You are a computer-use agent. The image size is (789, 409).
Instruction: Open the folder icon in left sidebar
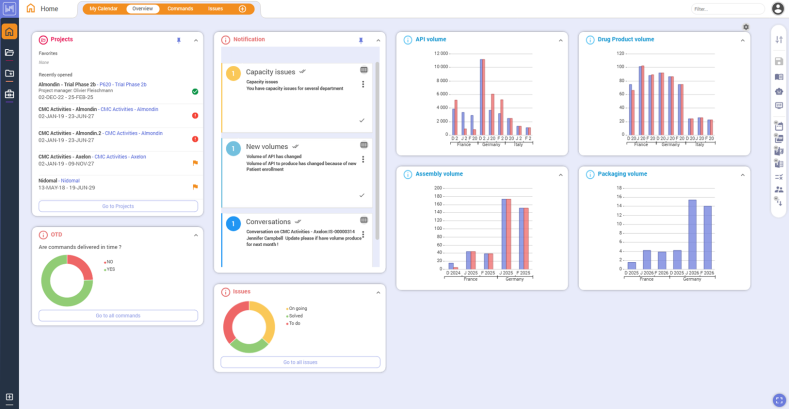pyautogui.click(x=9, y=52)
